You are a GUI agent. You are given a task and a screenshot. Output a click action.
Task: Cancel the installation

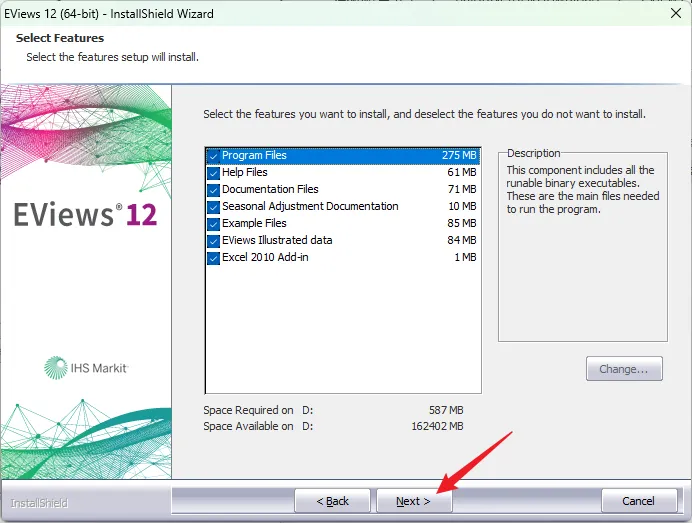coord(639,501)
